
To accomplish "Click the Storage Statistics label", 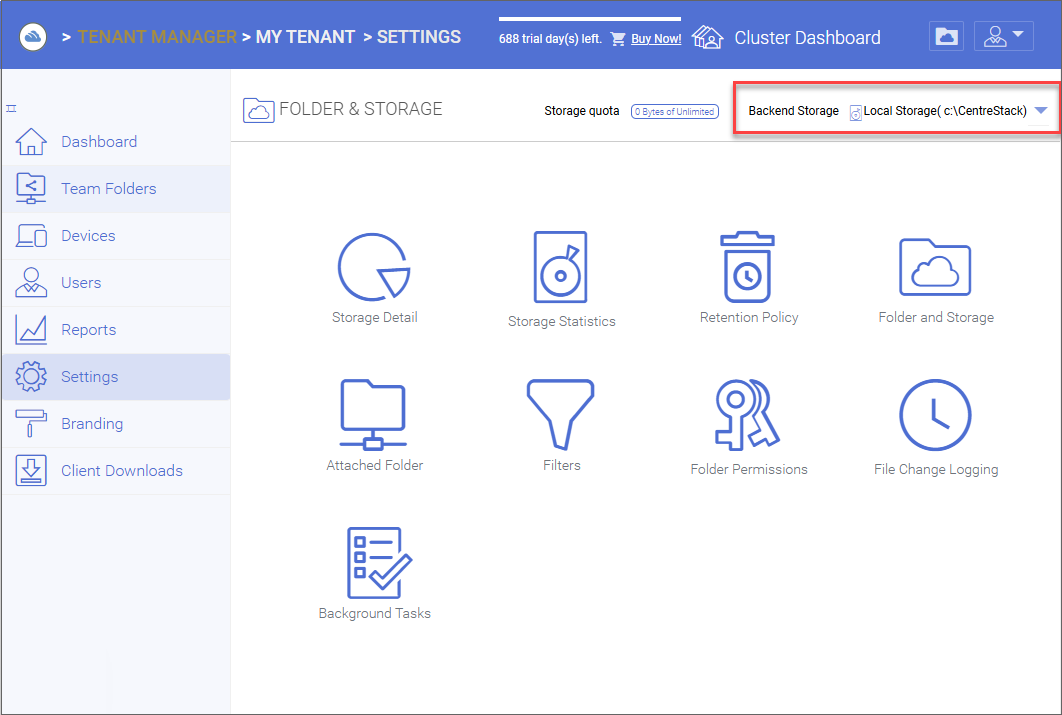I will [x=561, y=321].
